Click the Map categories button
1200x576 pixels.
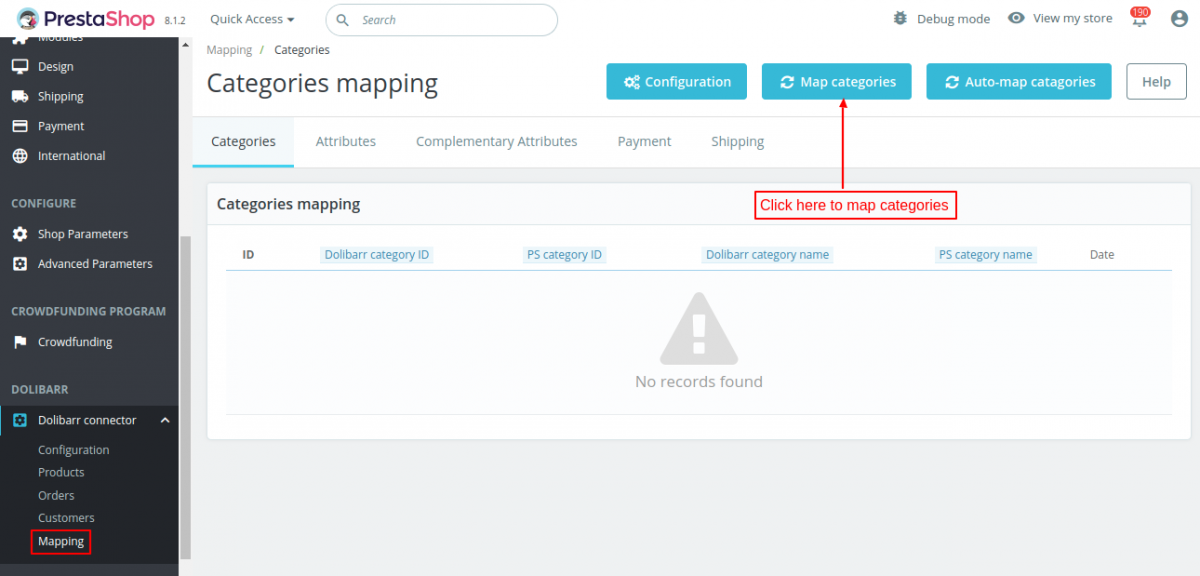(837, 82)
